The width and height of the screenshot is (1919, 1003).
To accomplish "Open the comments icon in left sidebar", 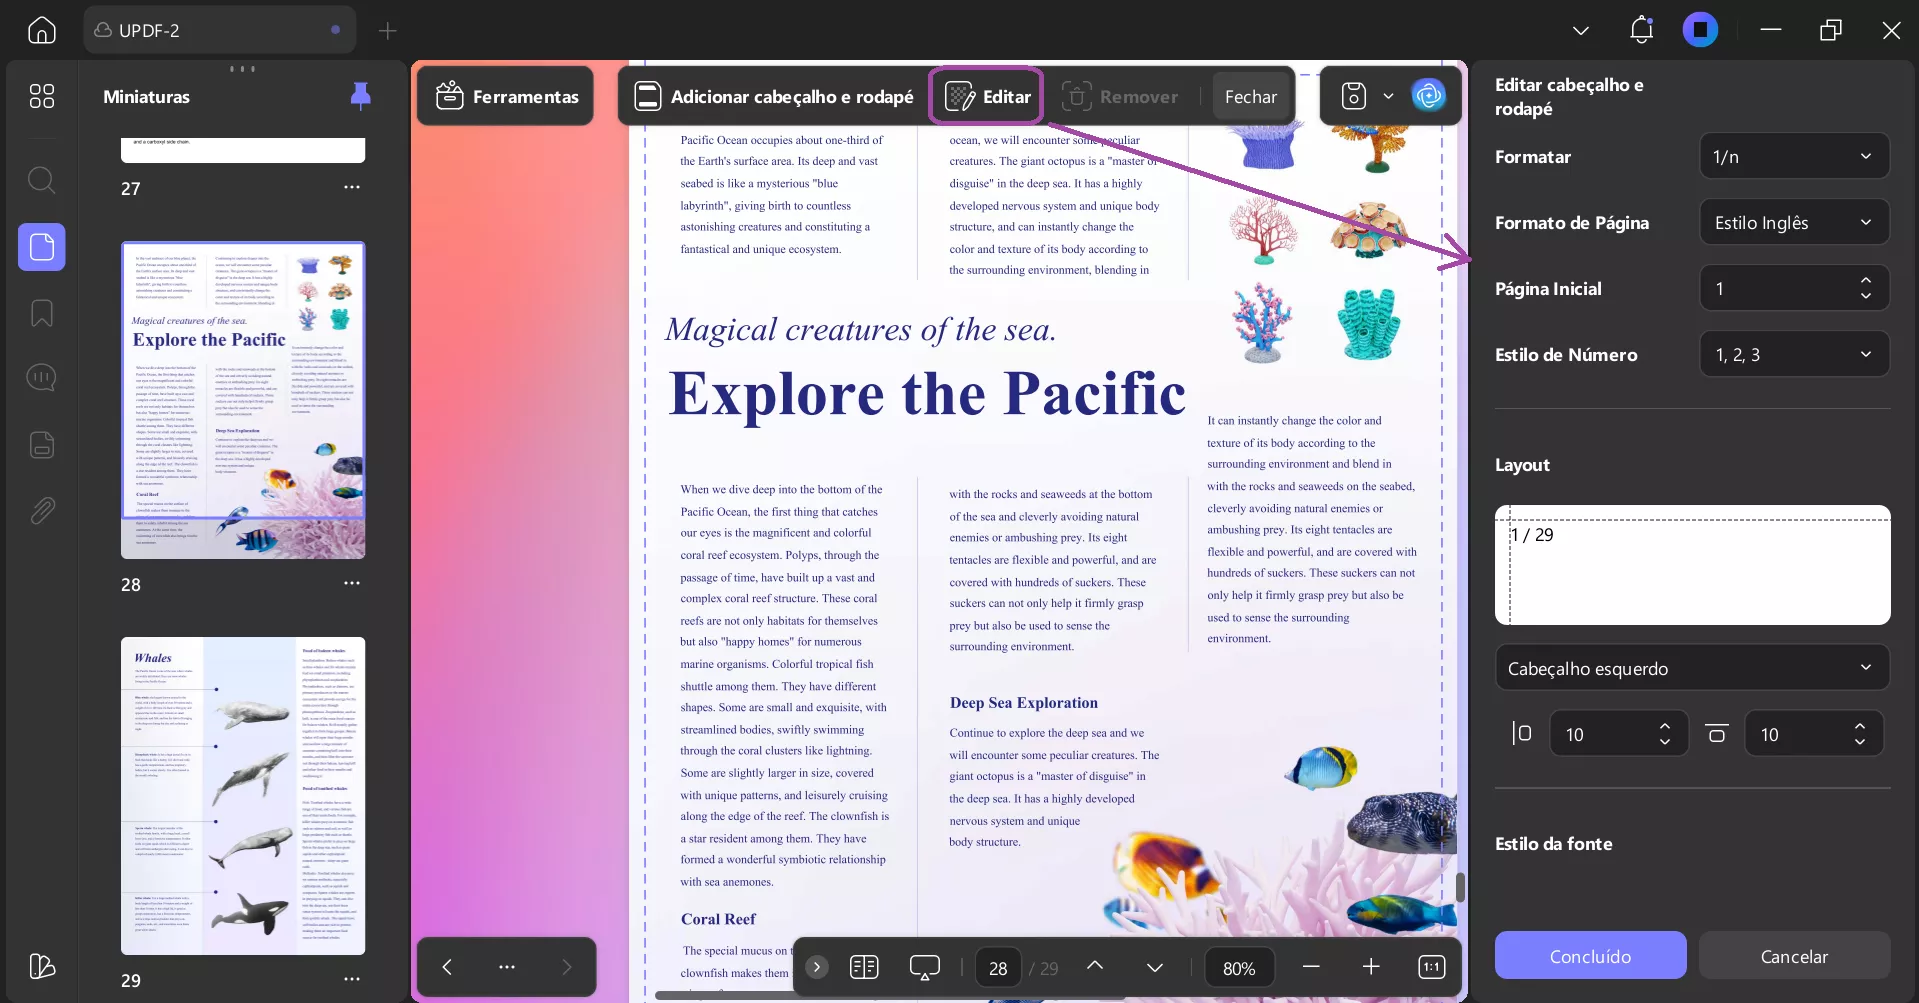I will coord(41,377).
